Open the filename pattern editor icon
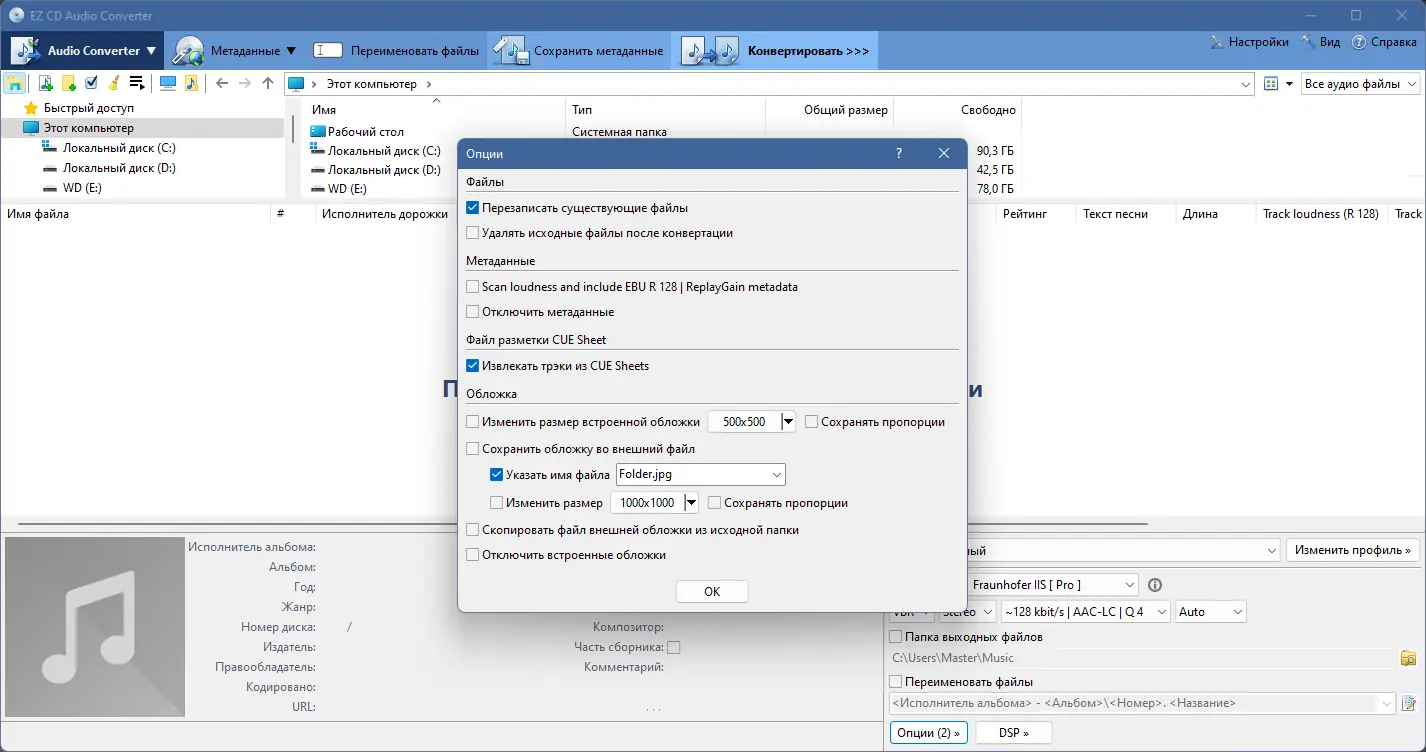The image size is (1426, 752). point(1410,703)
